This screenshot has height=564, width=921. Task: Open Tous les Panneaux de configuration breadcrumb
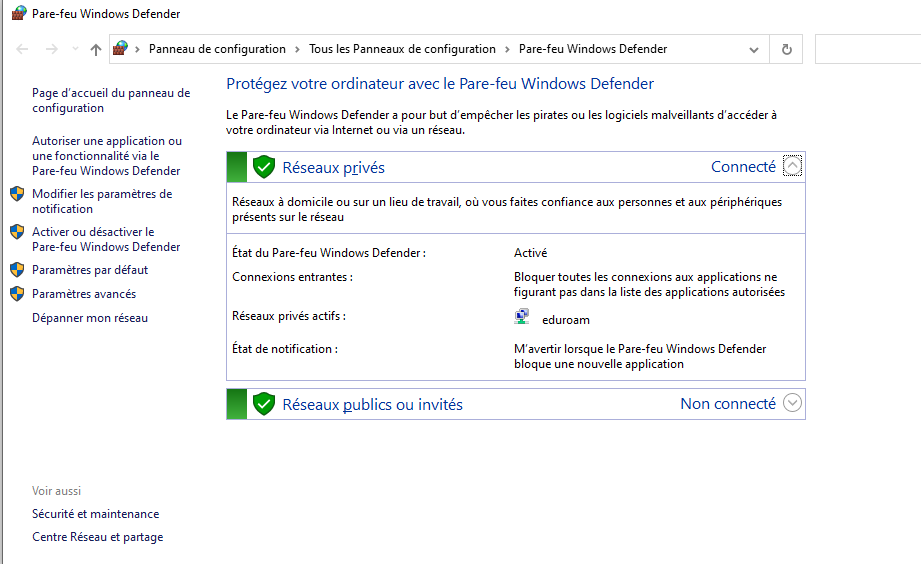coord(402,49)
